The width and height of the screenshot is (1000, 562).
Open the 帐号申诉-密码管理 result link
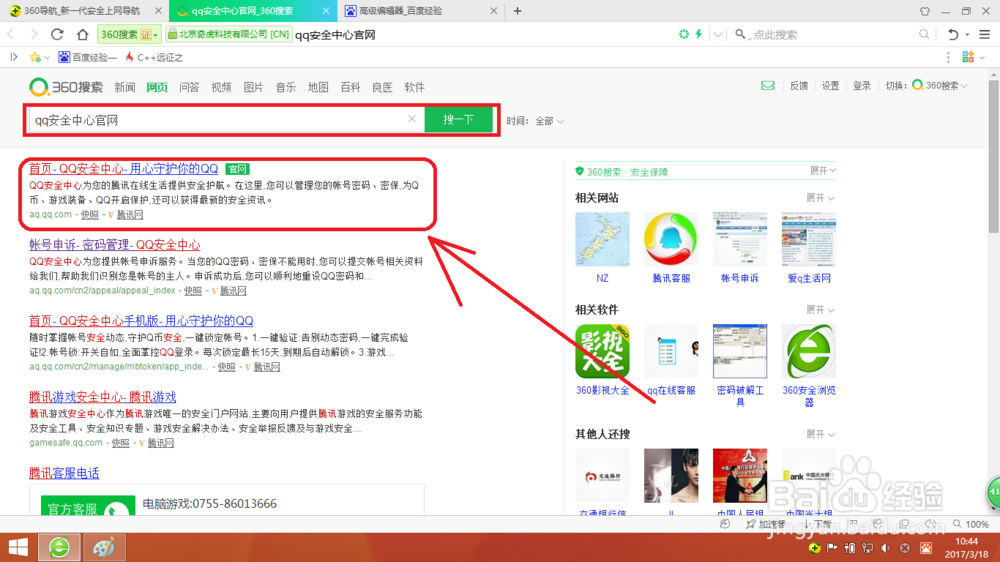[x=115, y=244]
